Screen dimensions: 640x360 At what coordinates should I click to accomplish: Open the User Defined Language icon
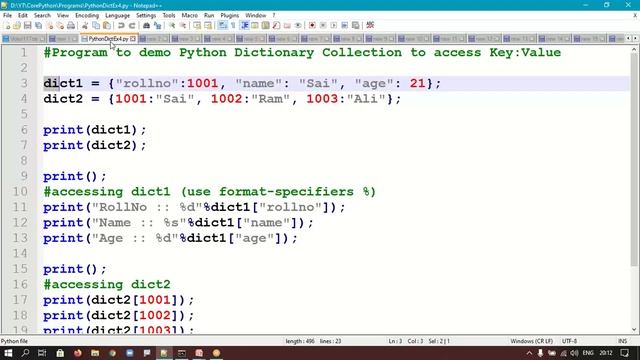click(x=255, y=25)
